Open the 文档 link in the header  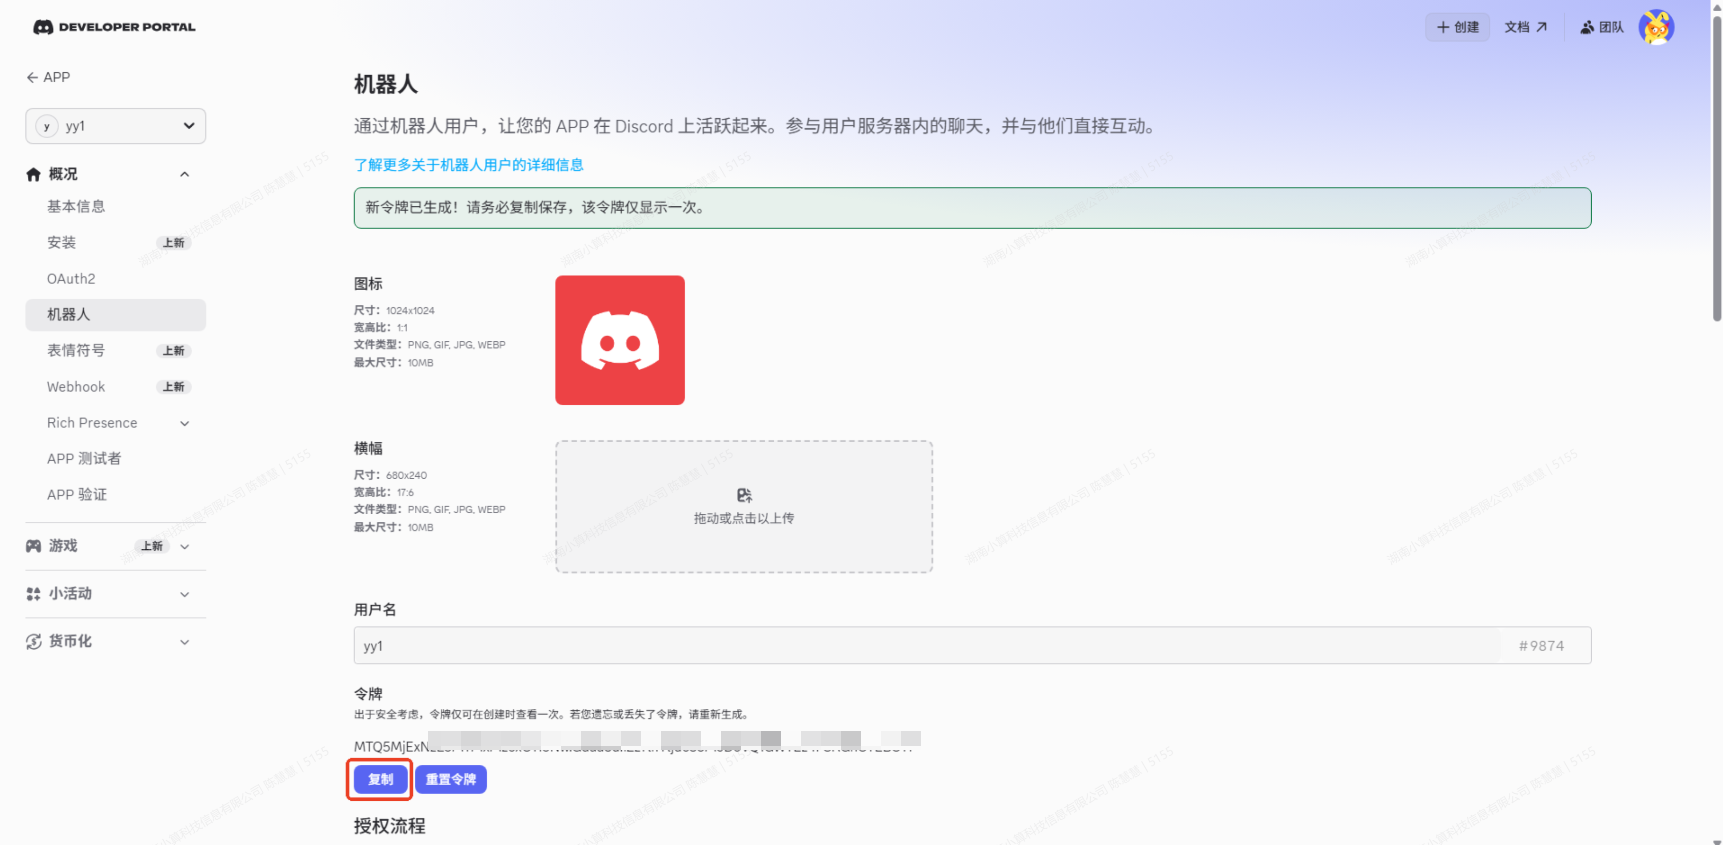pyautogui.click(x=1526, y=27)
